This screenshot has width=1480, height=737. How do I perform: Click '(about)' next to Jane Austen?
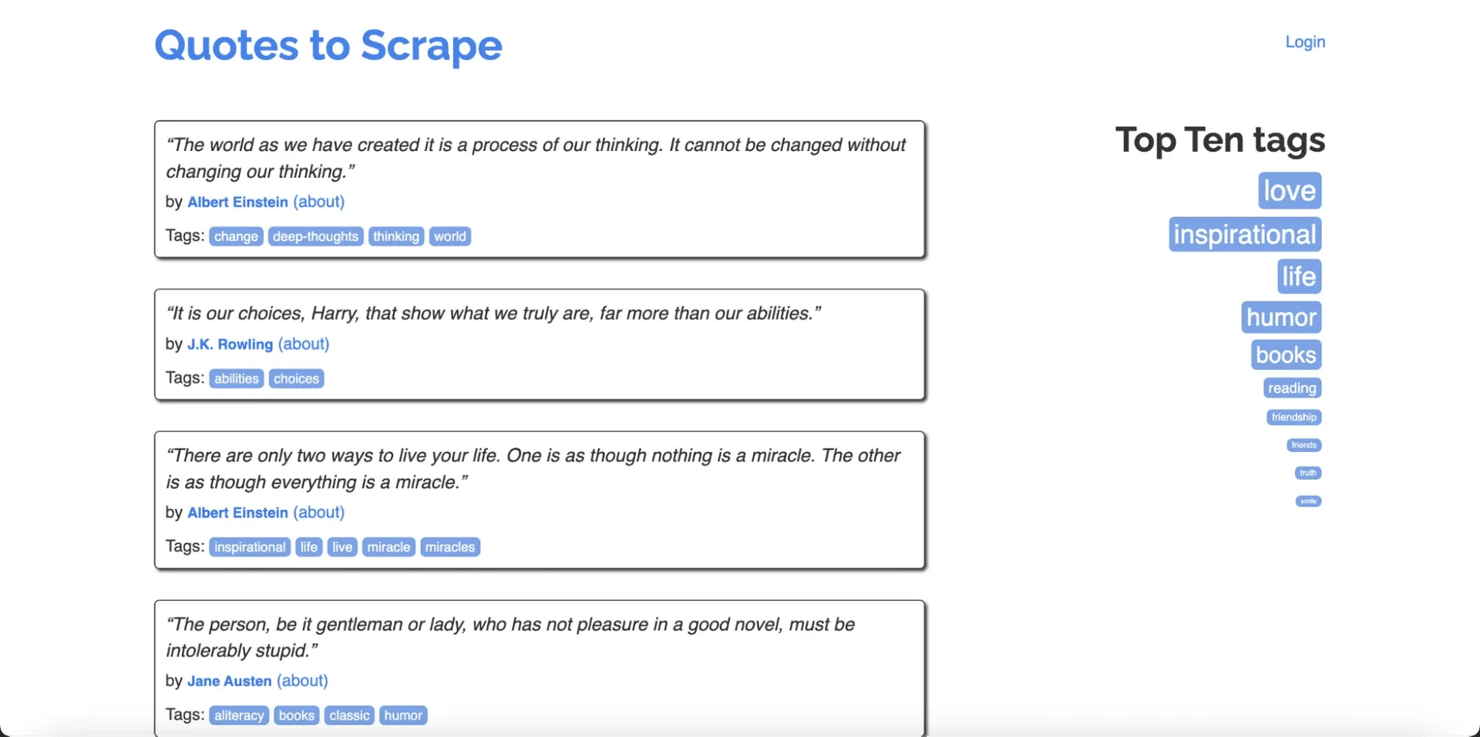tap(302, 681)
